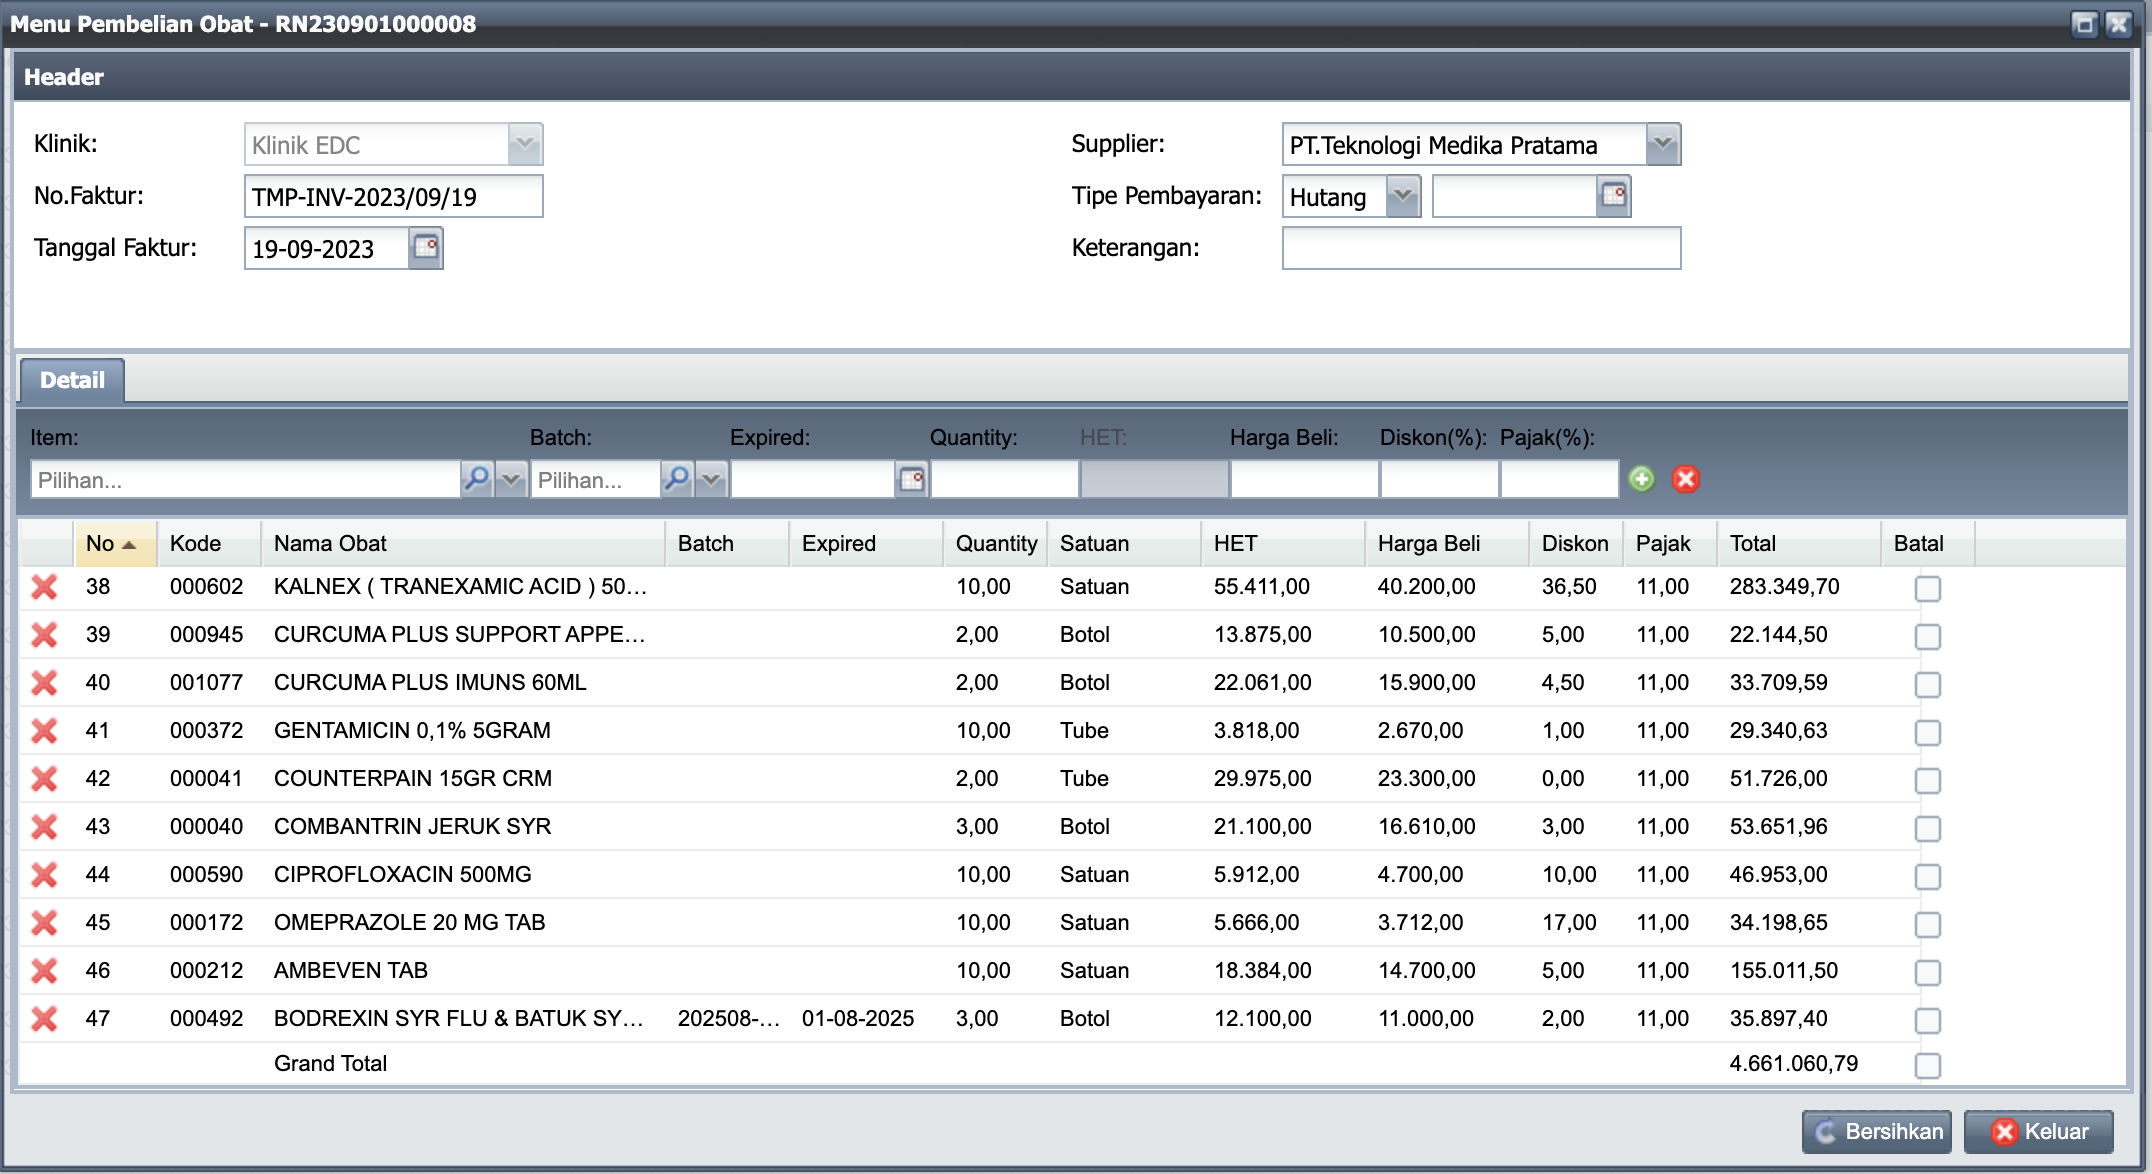Expand the Item Pilihan dropdown arrow

[511, 480]
